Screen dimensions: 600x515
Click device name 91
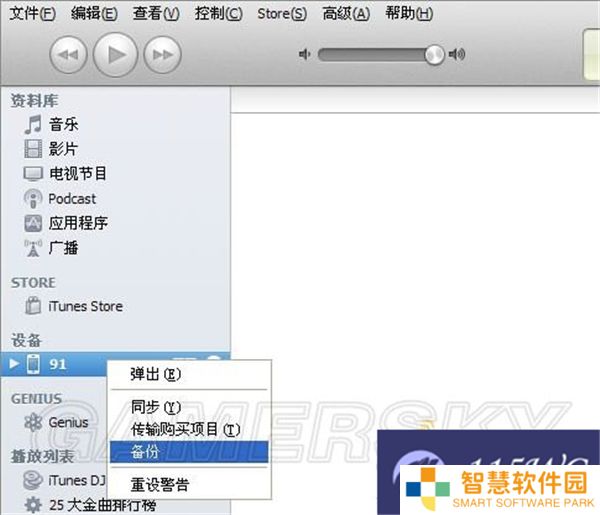[x=58, y=364]
